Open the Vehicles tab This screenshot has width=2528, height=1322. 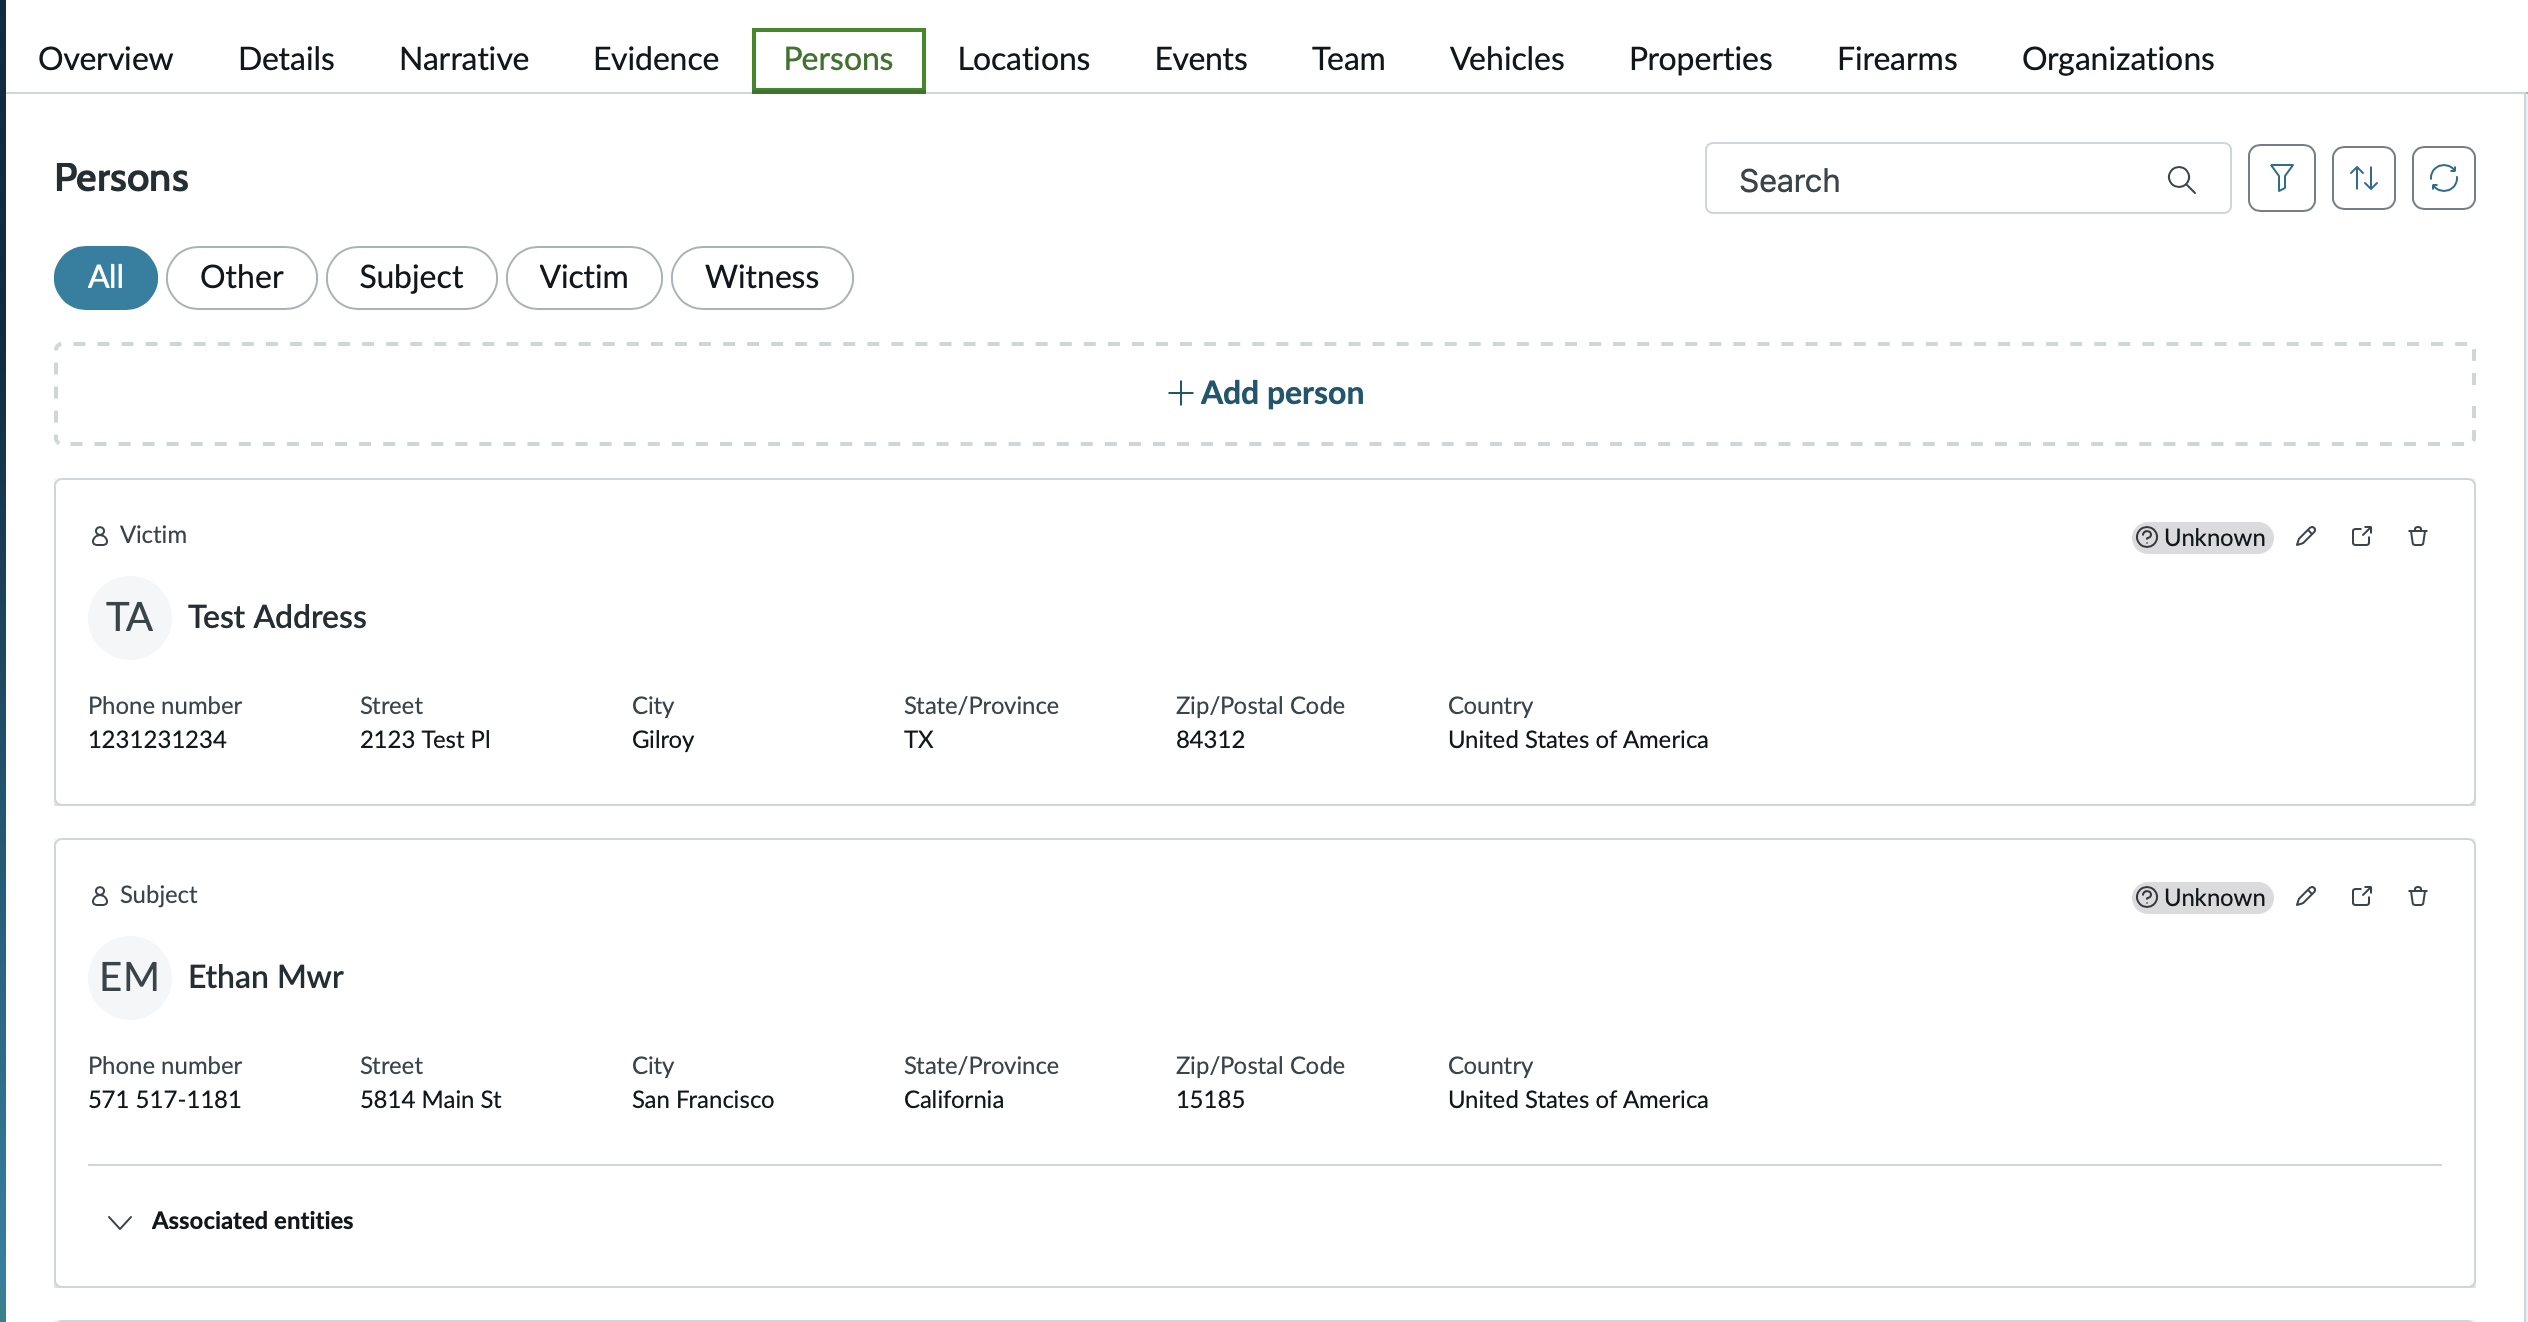click(x=1507, y=59)
